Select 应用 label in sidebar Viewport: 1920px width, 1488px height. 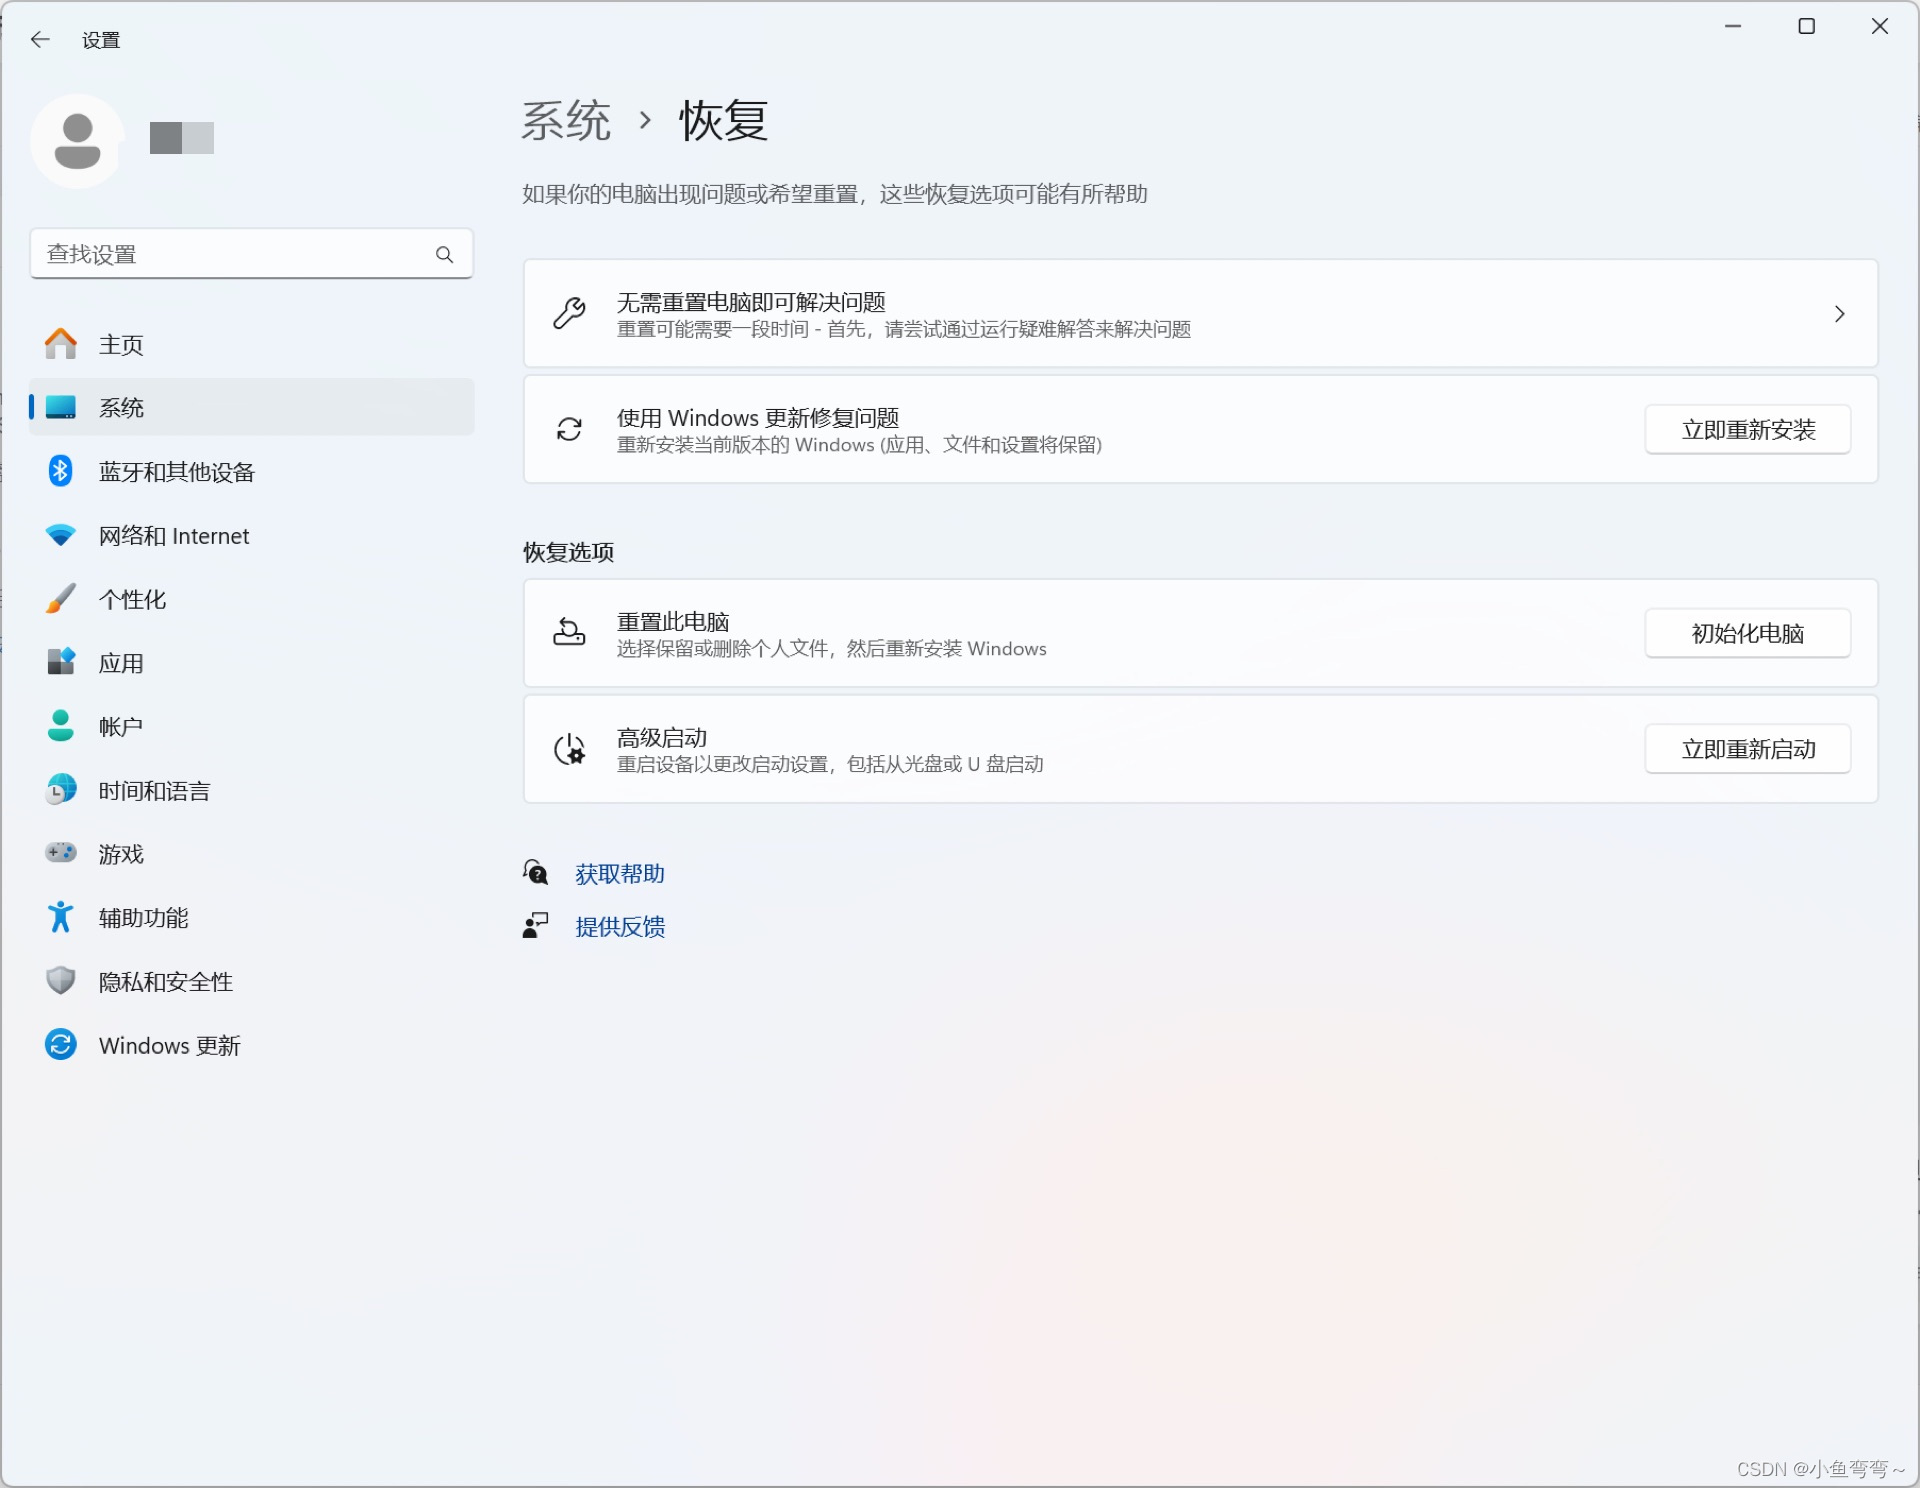click(121, 663)
